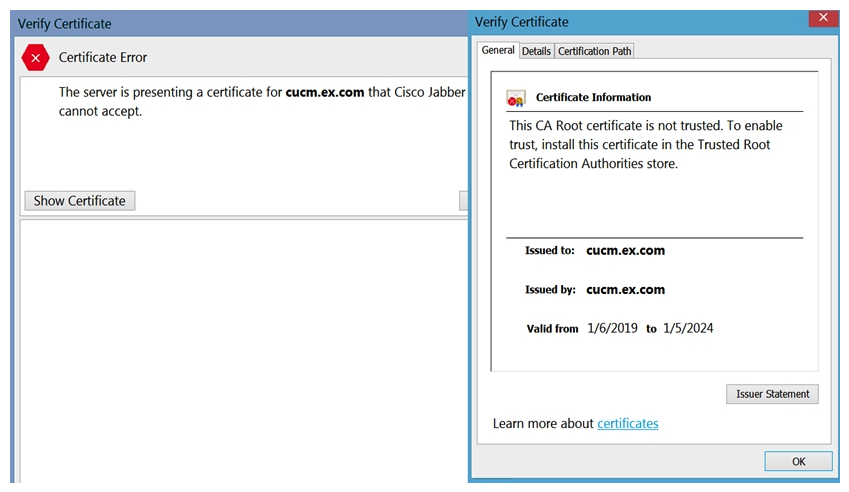Select the Issued by cucm.ex.com value

625,290
